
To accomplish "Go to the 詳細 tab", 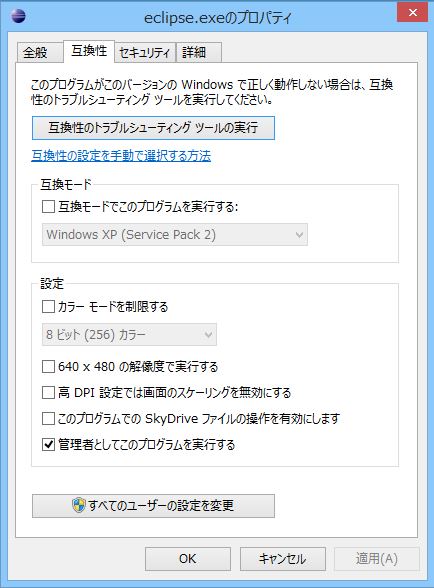I will click(199, 52).
